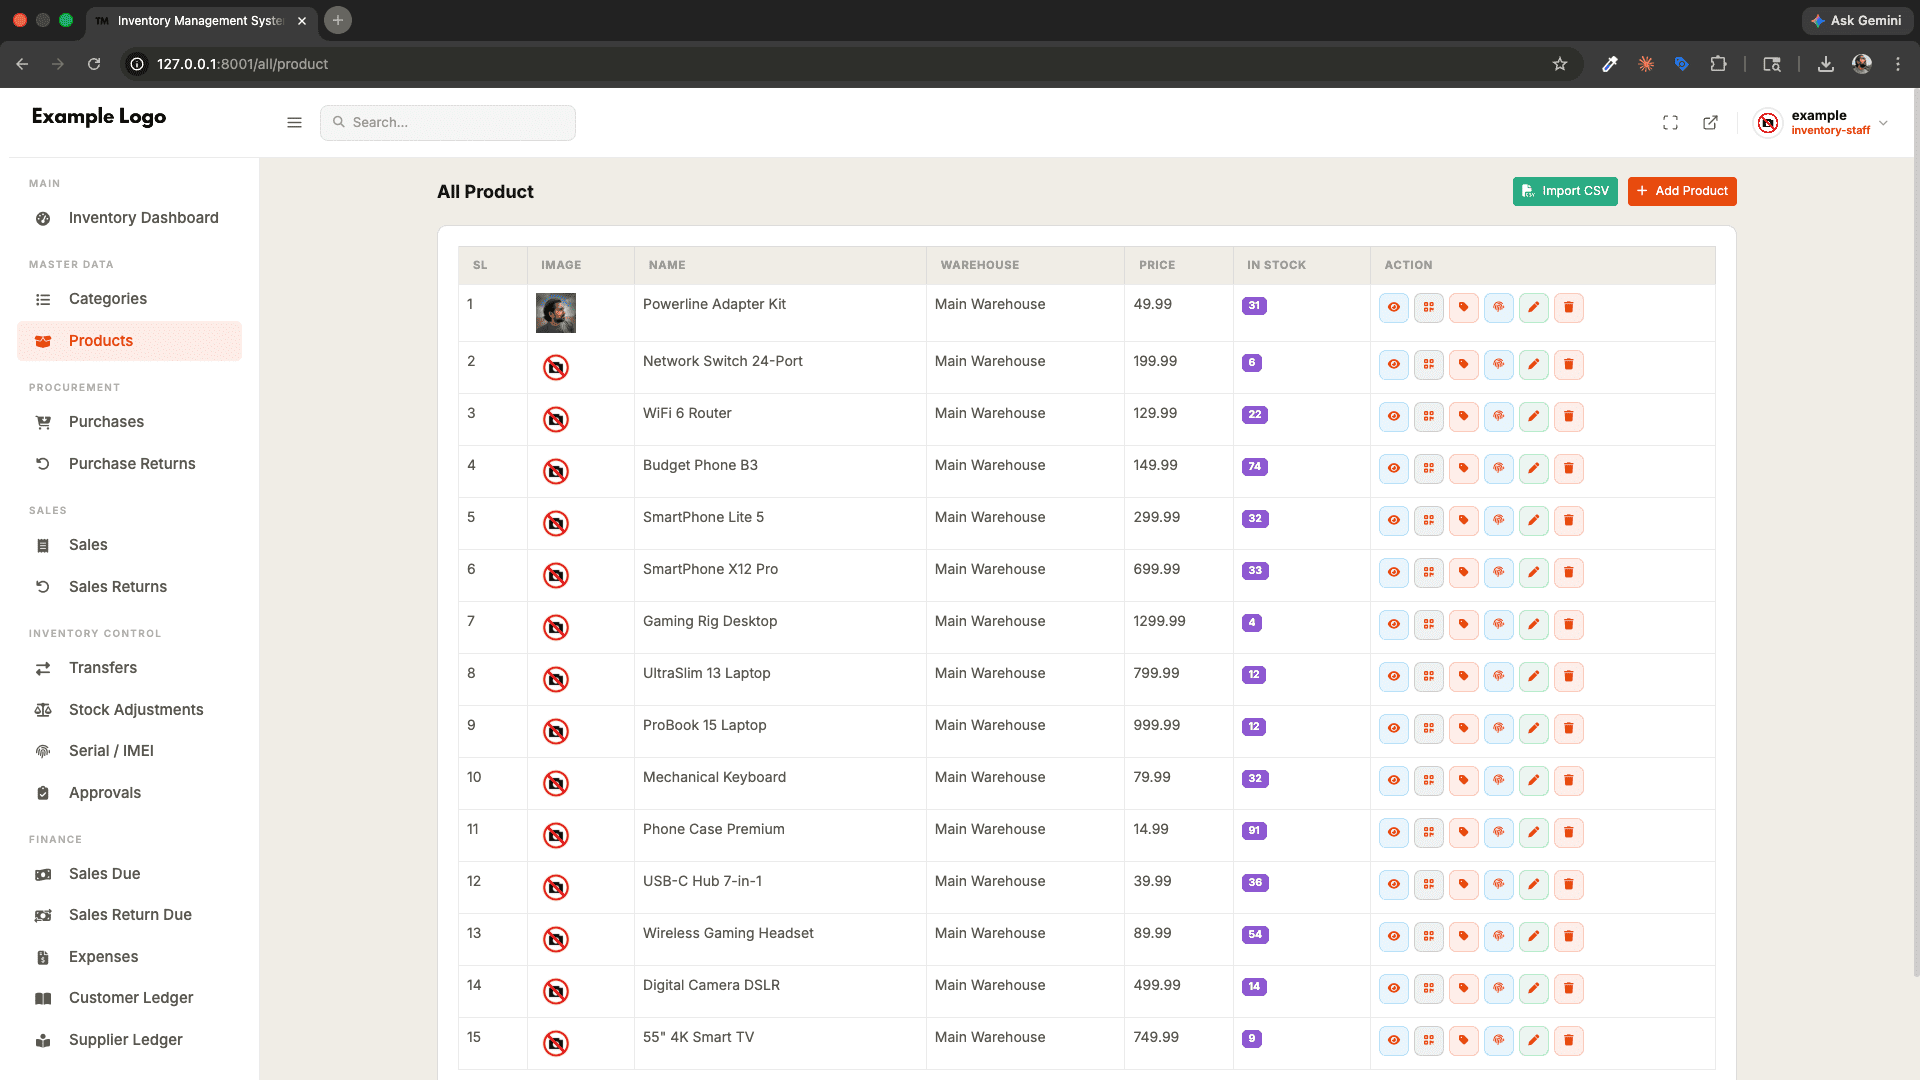Open Stock Adjustments page
1920x1080 pixels.
click(129, 710)
